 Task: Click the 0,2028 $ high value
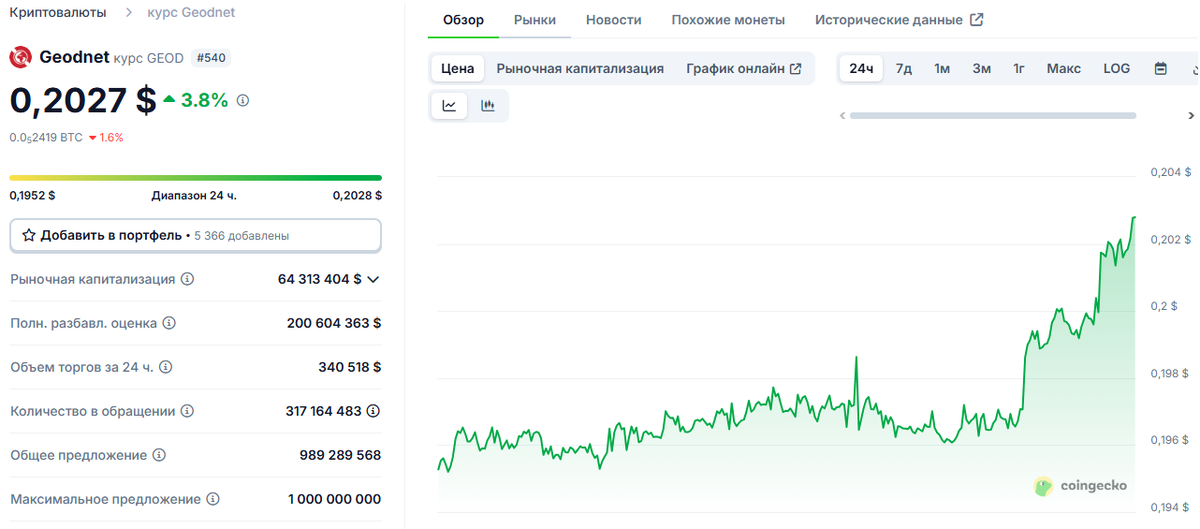tap(357, 195)
